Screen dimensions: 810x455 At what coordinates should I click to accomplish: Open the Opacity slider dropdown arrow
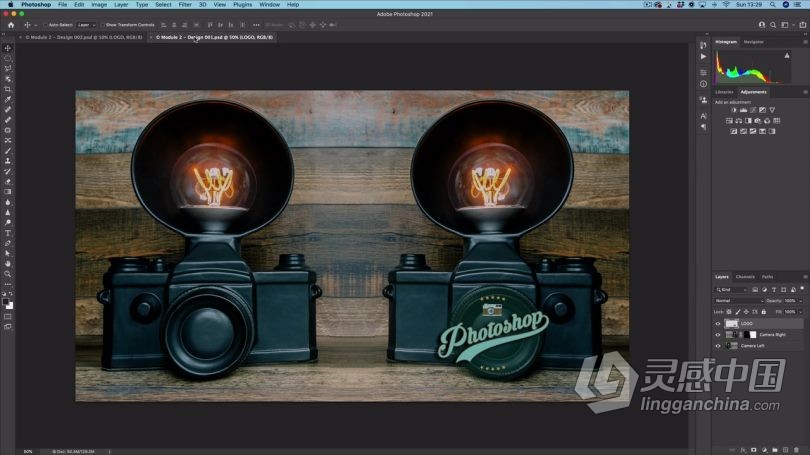pyautogui.click(x=801, y=301)
